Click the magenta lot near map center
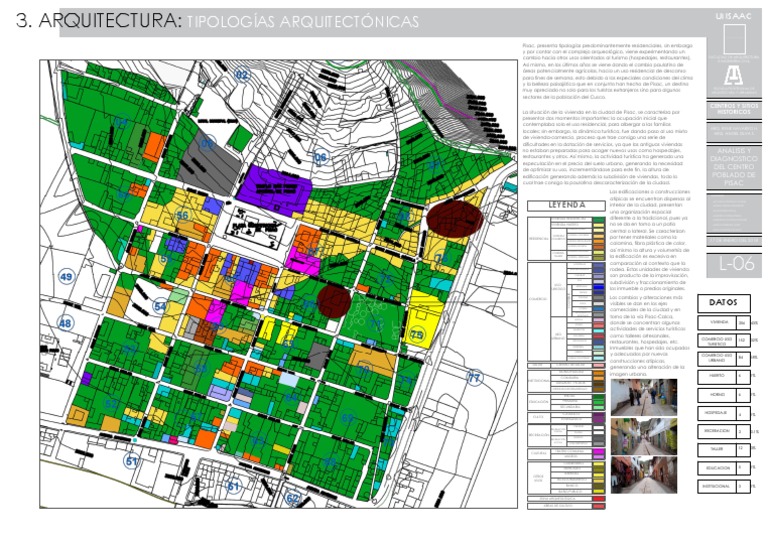Screen dimensions: 768x542 tap(300, 262)
